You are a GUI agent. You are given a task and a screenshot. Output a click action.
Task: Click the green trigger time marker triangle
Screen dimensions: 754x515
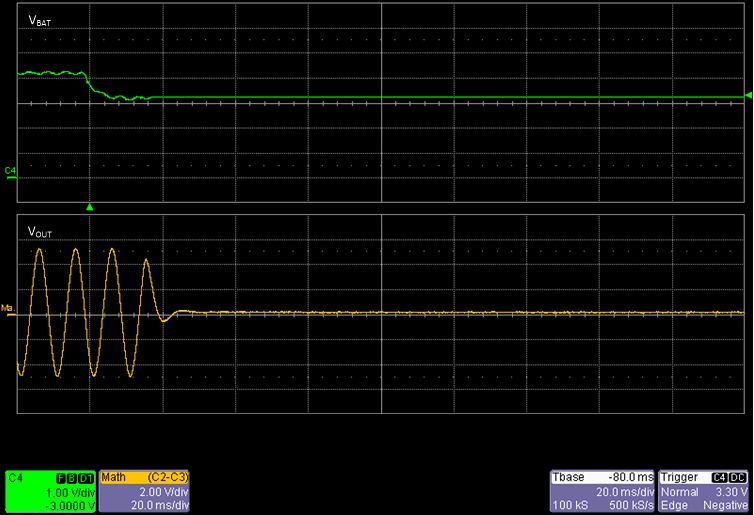(x=90, y=207)
